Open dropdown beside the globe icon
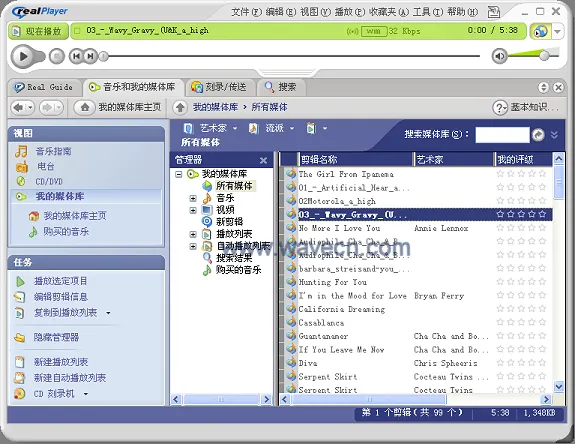This screenshot has height=444, width=575. point(557,32)
